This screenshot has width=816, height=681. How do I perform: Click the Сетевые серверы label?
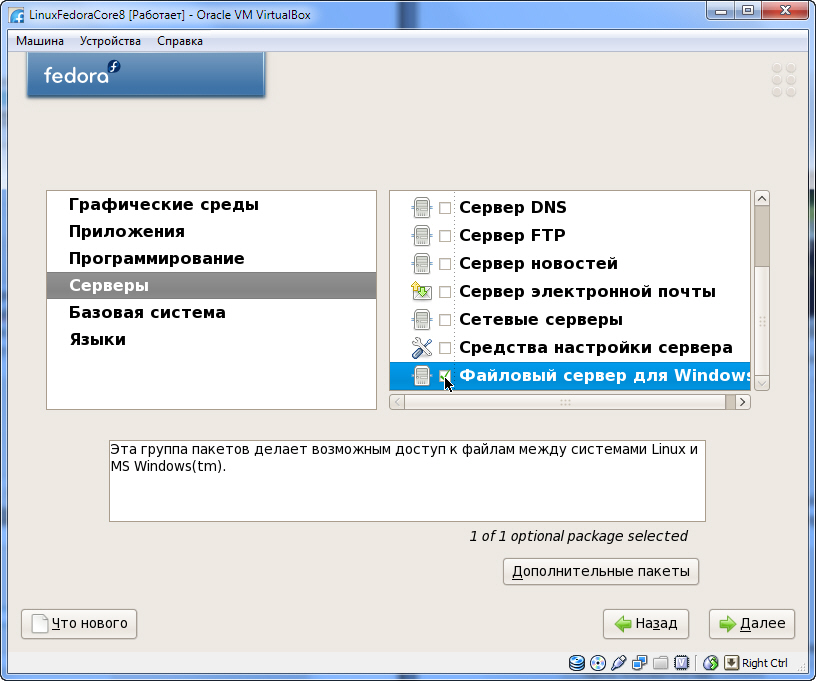[541, 320]
